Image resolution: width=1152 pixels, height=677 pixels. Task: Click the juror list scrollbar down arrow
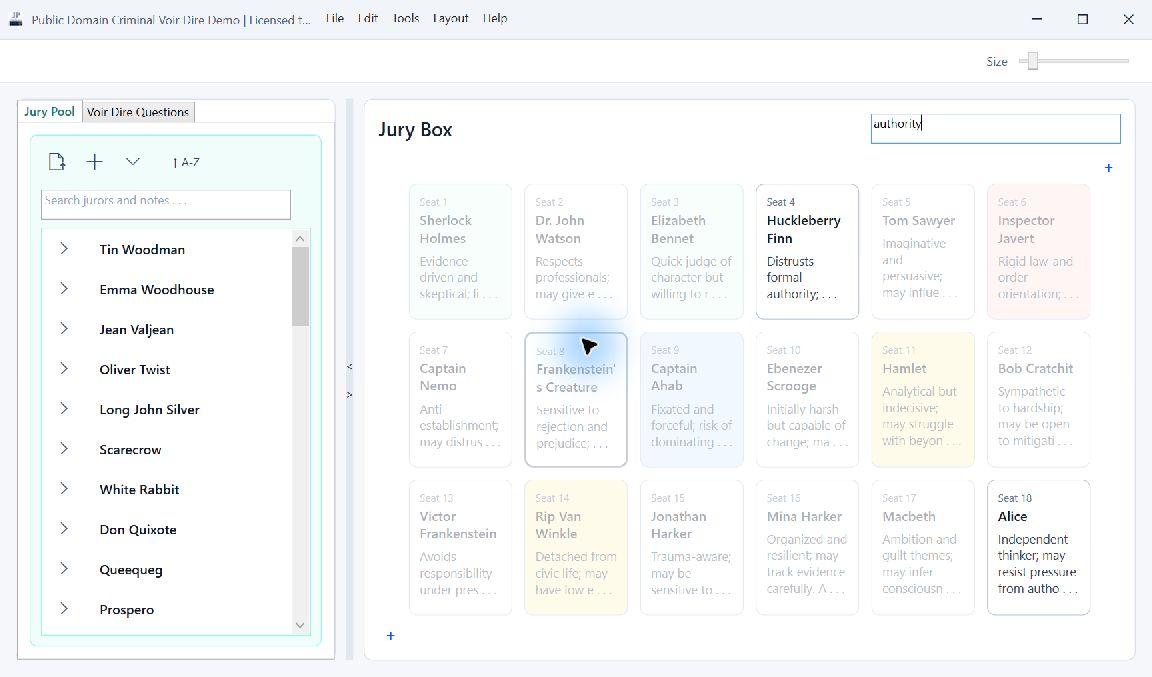[300, 625]
